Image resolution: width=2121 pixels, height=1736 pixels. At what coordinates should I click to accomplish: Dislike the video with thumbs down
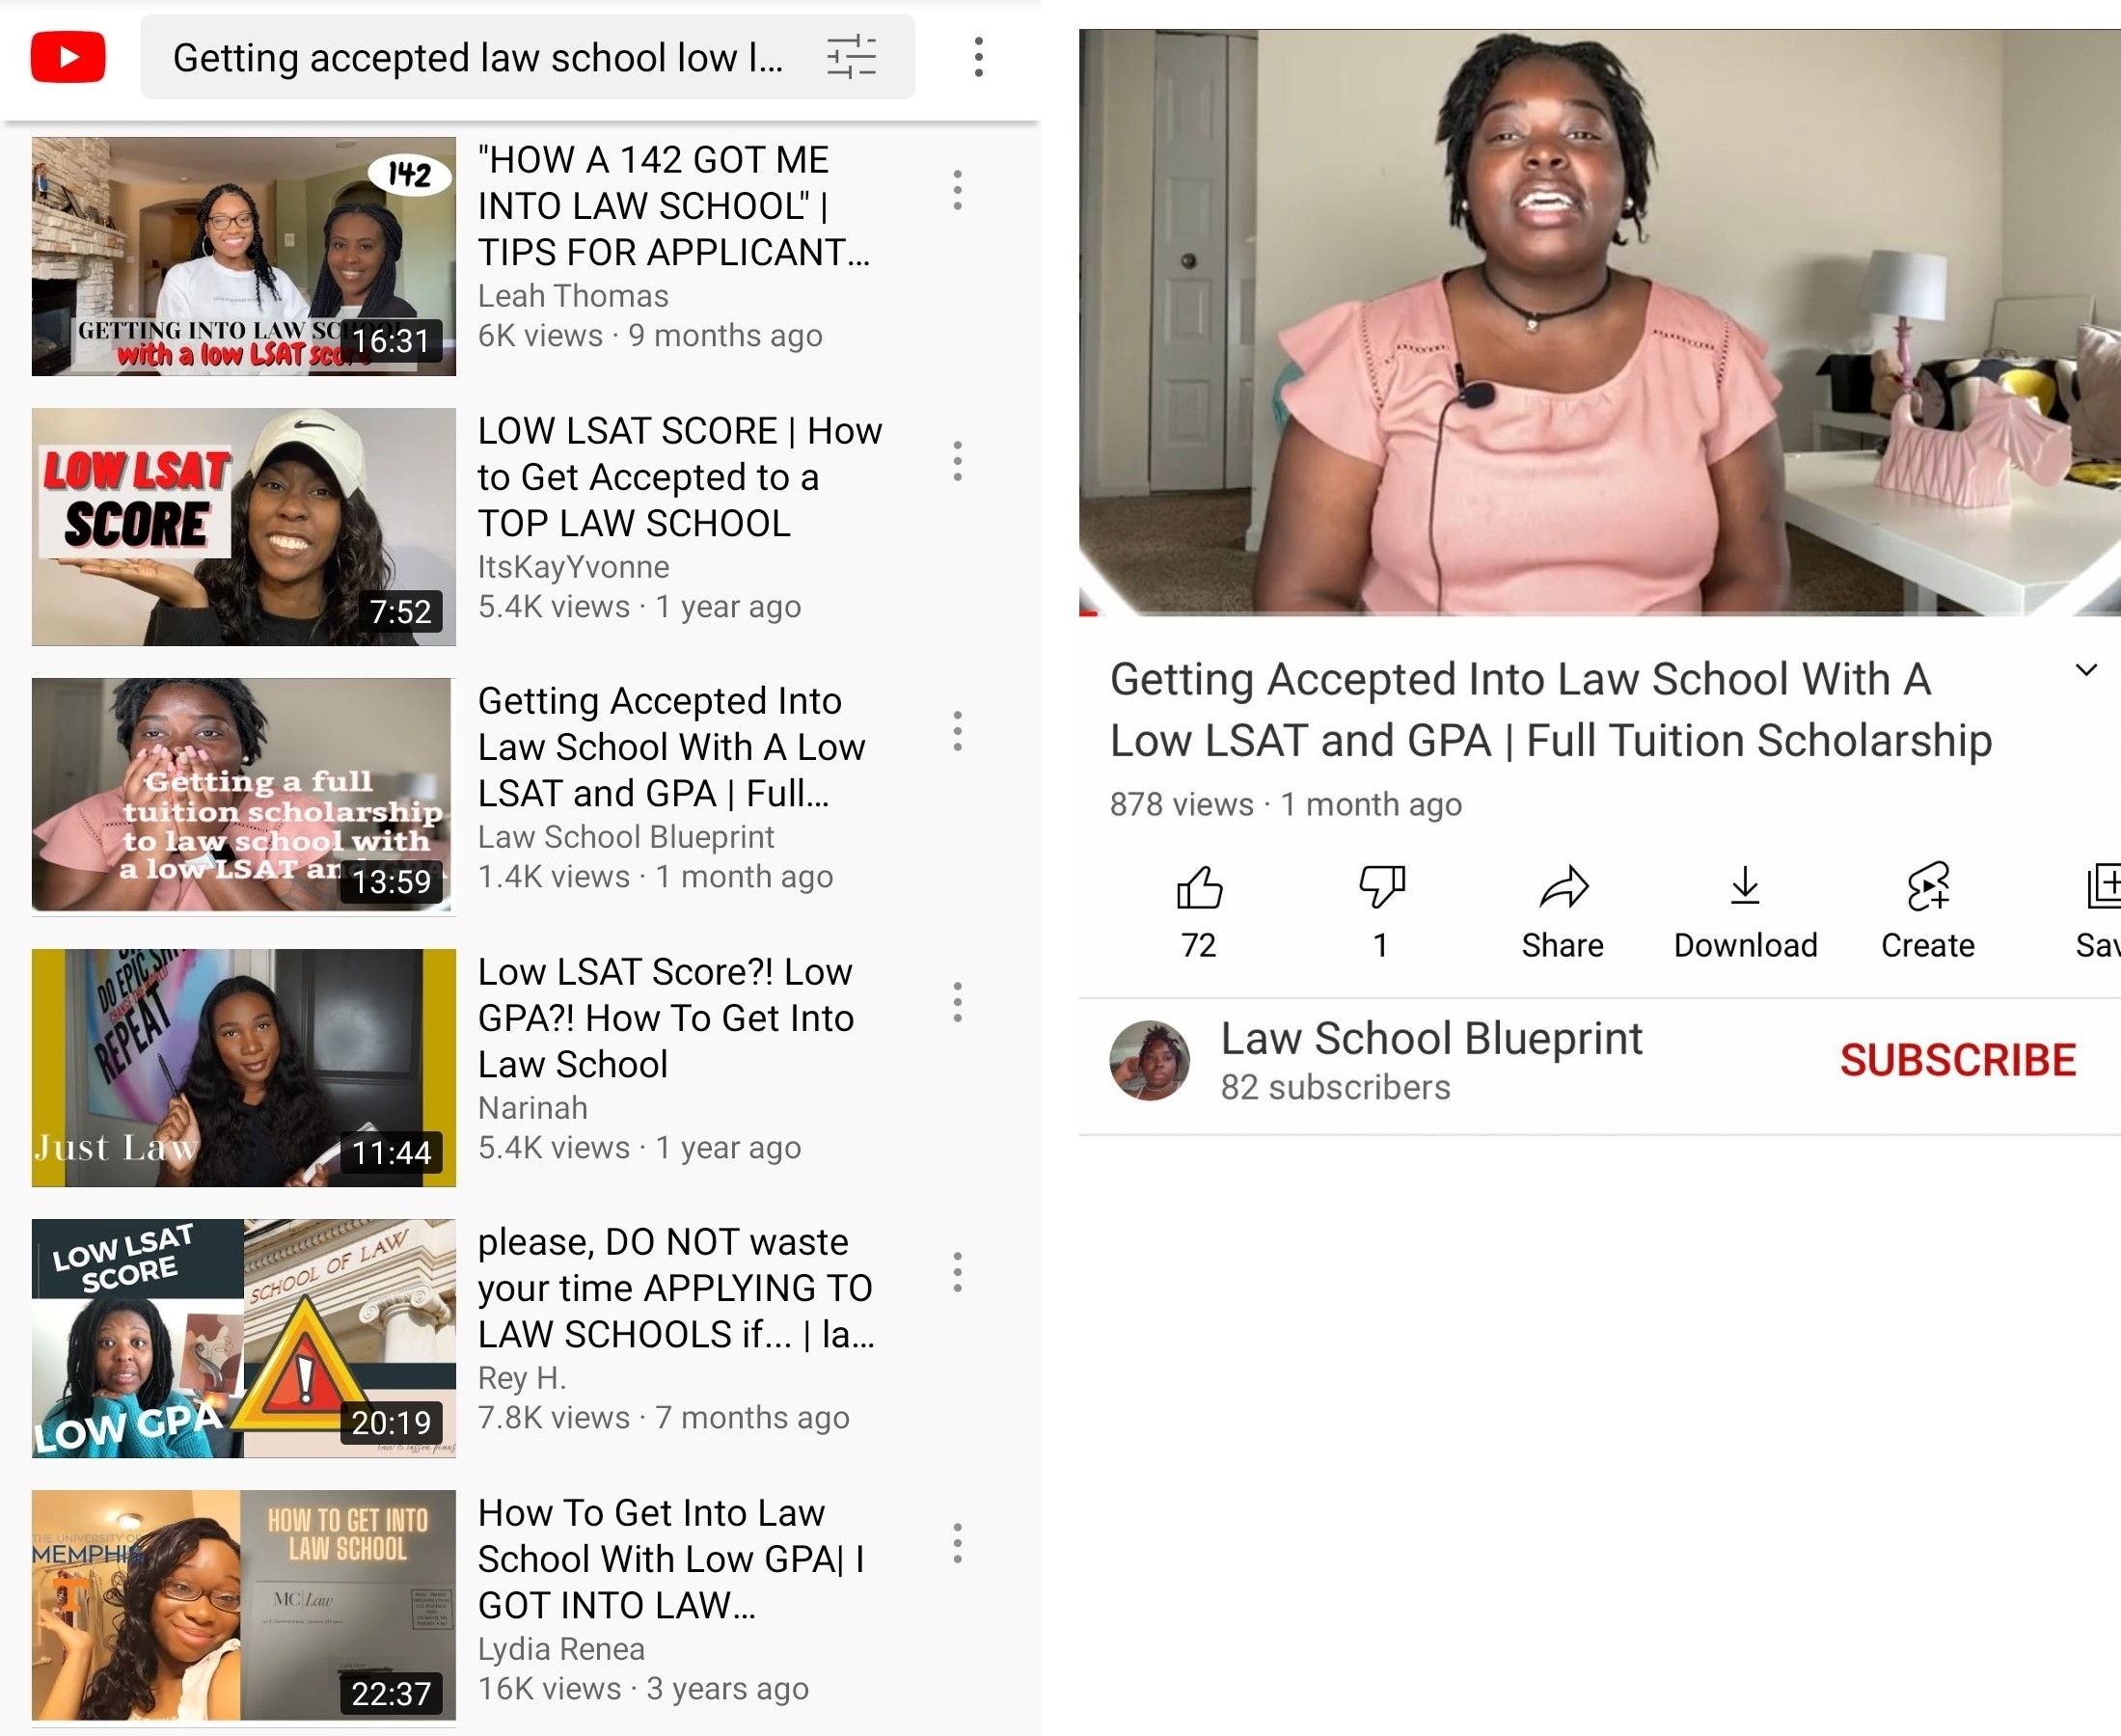[x=1381, y=887]
